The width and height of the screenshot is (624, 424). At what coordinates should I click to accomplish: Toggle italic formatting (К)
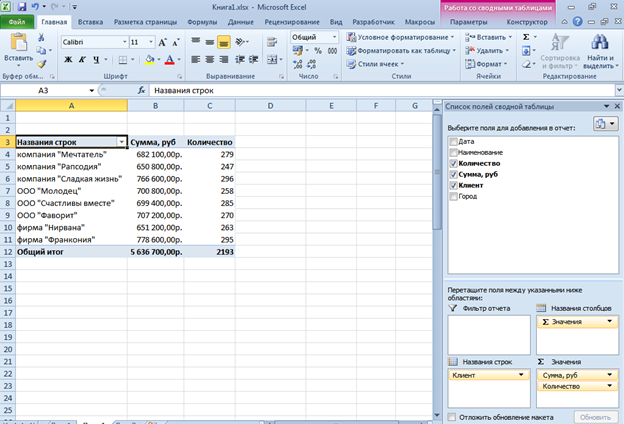tap(82, 60)
